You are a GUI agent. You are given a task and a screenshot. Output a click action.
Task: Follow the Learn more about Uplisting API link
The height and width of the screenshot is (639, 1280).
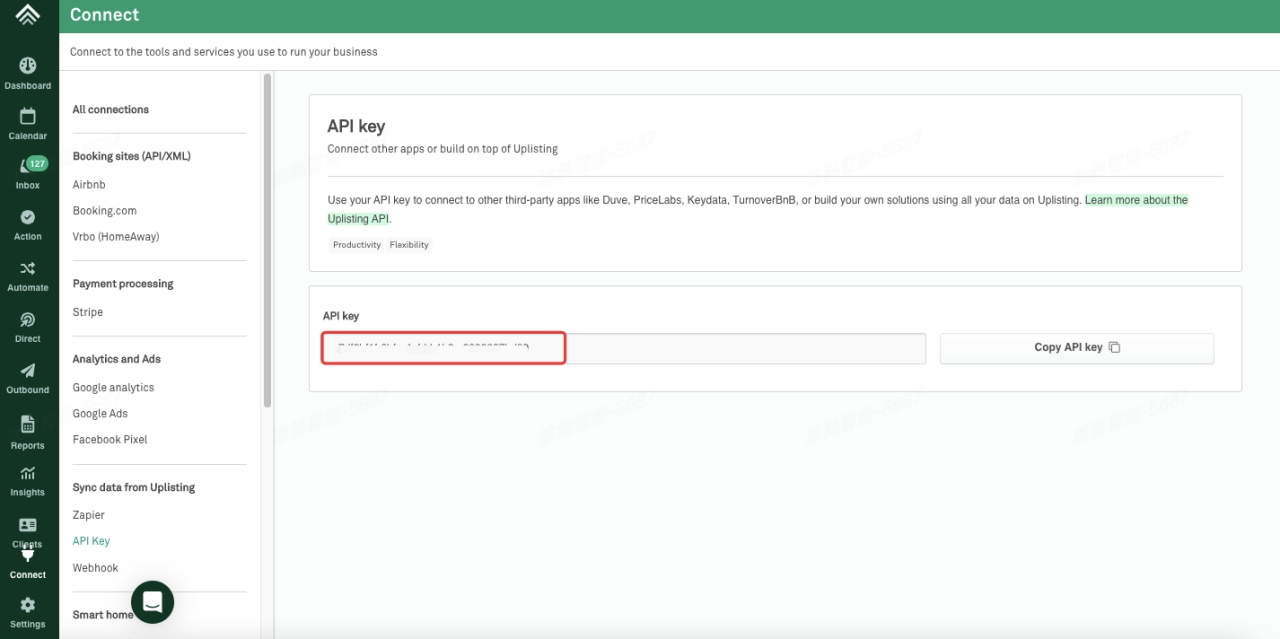click(1136, 201)
